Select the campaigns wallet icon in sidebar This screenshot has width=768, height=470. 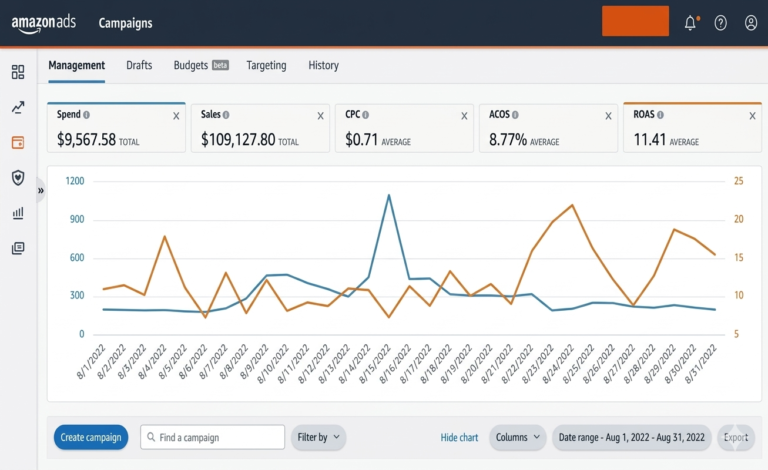pos(18,142)
